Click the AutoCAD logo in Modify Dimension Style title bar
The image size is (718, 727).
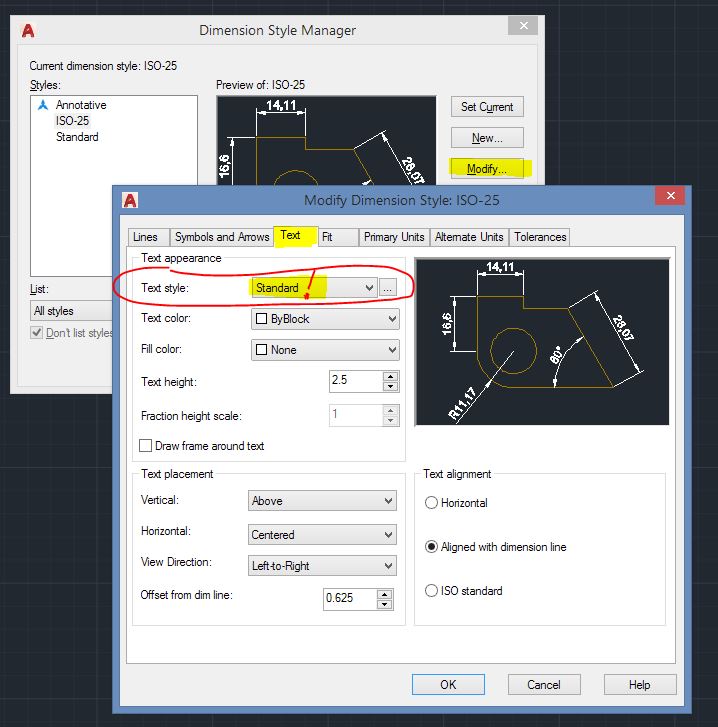click(x=130, y=200)
